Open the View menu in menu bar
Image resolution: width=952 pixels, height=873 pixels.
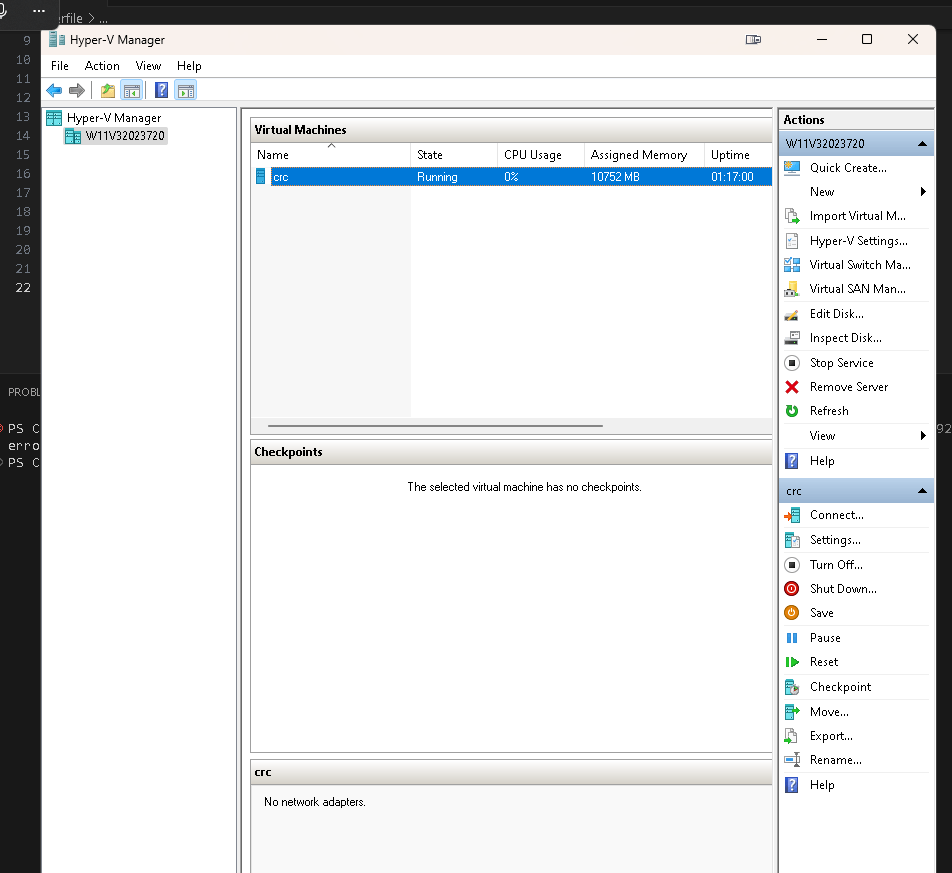coord(148,66)
